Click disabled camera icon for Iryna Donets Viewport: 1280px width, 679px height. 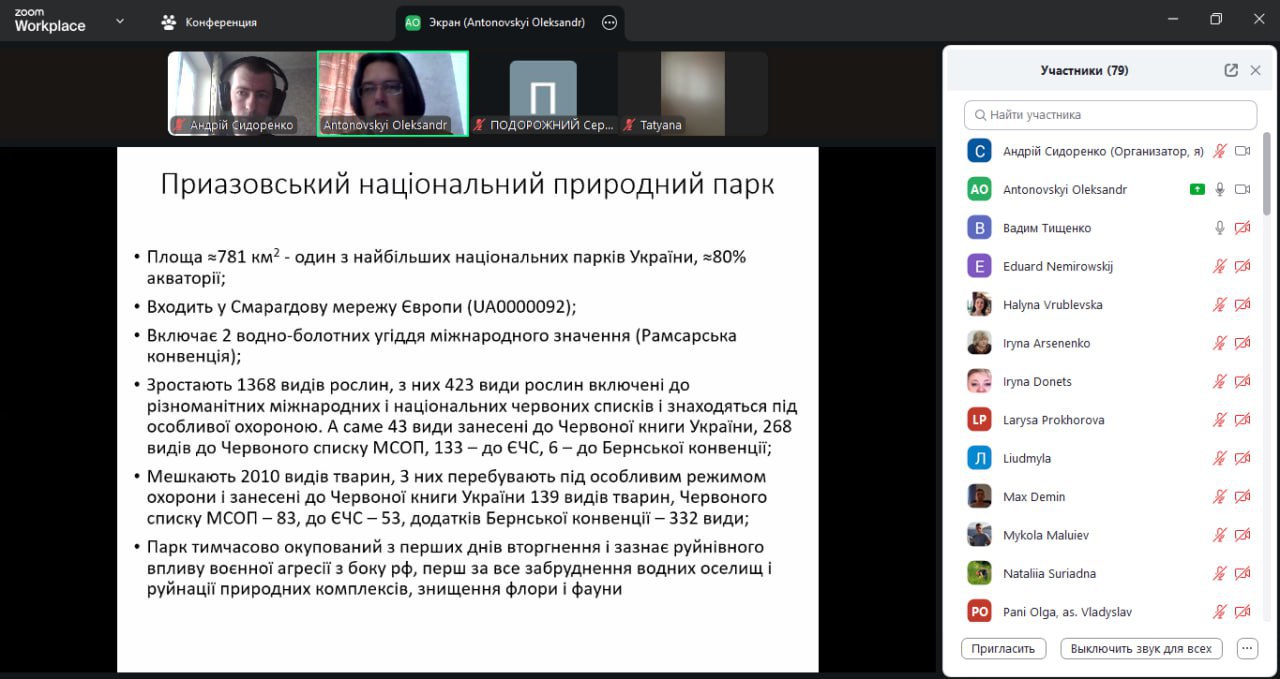point(1243,381)
